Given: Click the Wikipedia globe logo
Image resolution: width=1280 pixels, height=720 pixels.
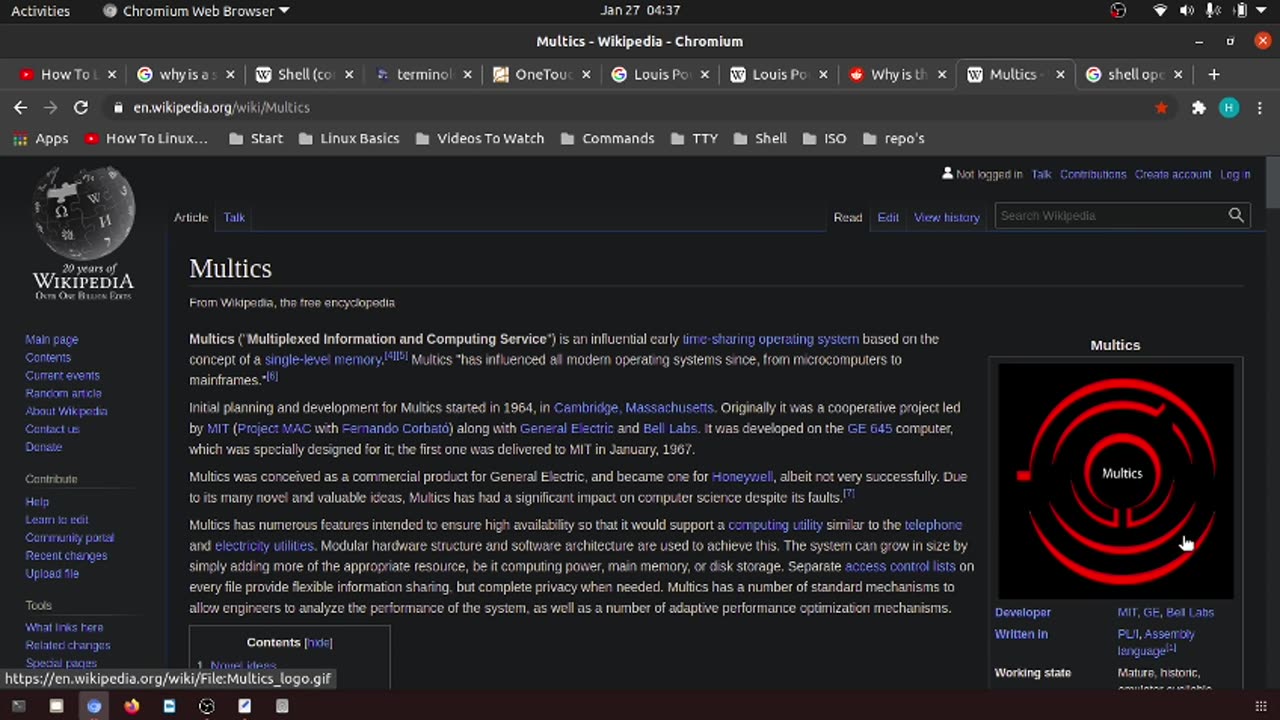Looking at the screenshot, I should pos(83,214).
